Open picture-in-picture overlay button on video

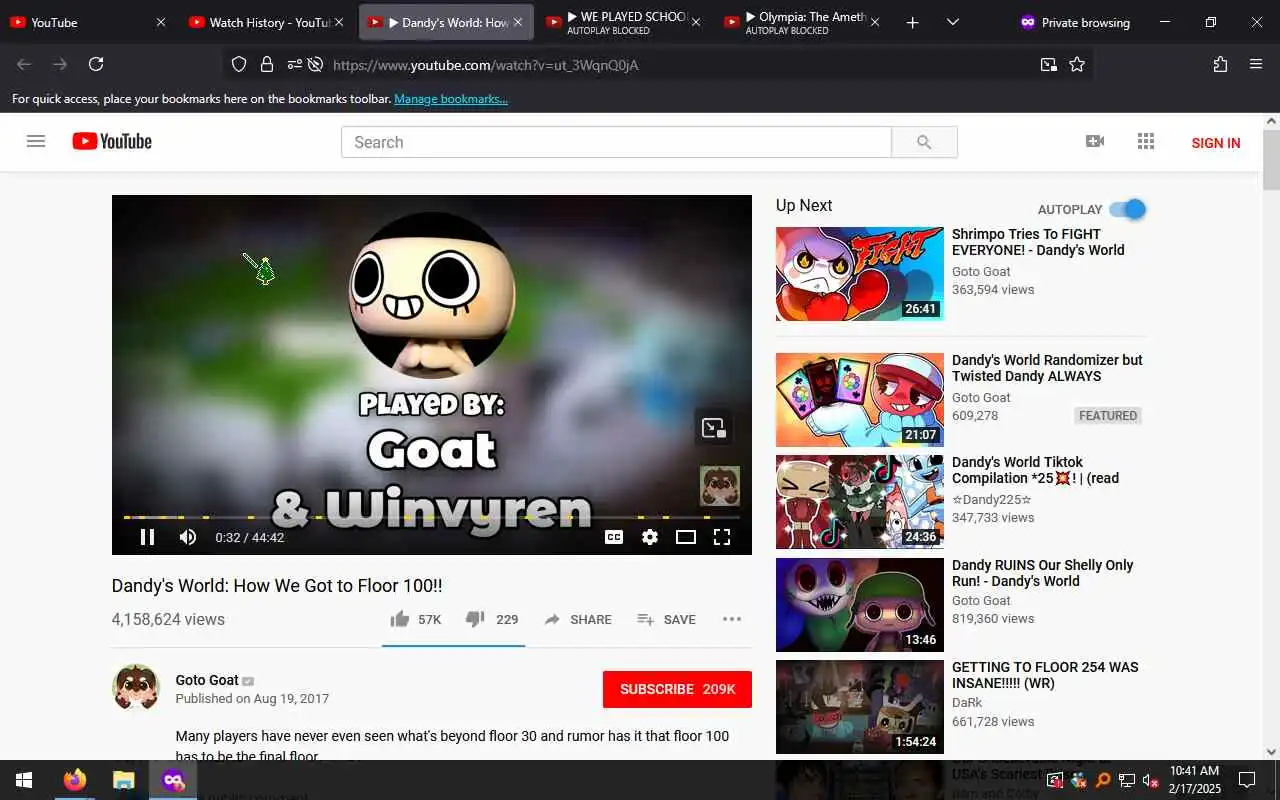click(x=714, y=428)
